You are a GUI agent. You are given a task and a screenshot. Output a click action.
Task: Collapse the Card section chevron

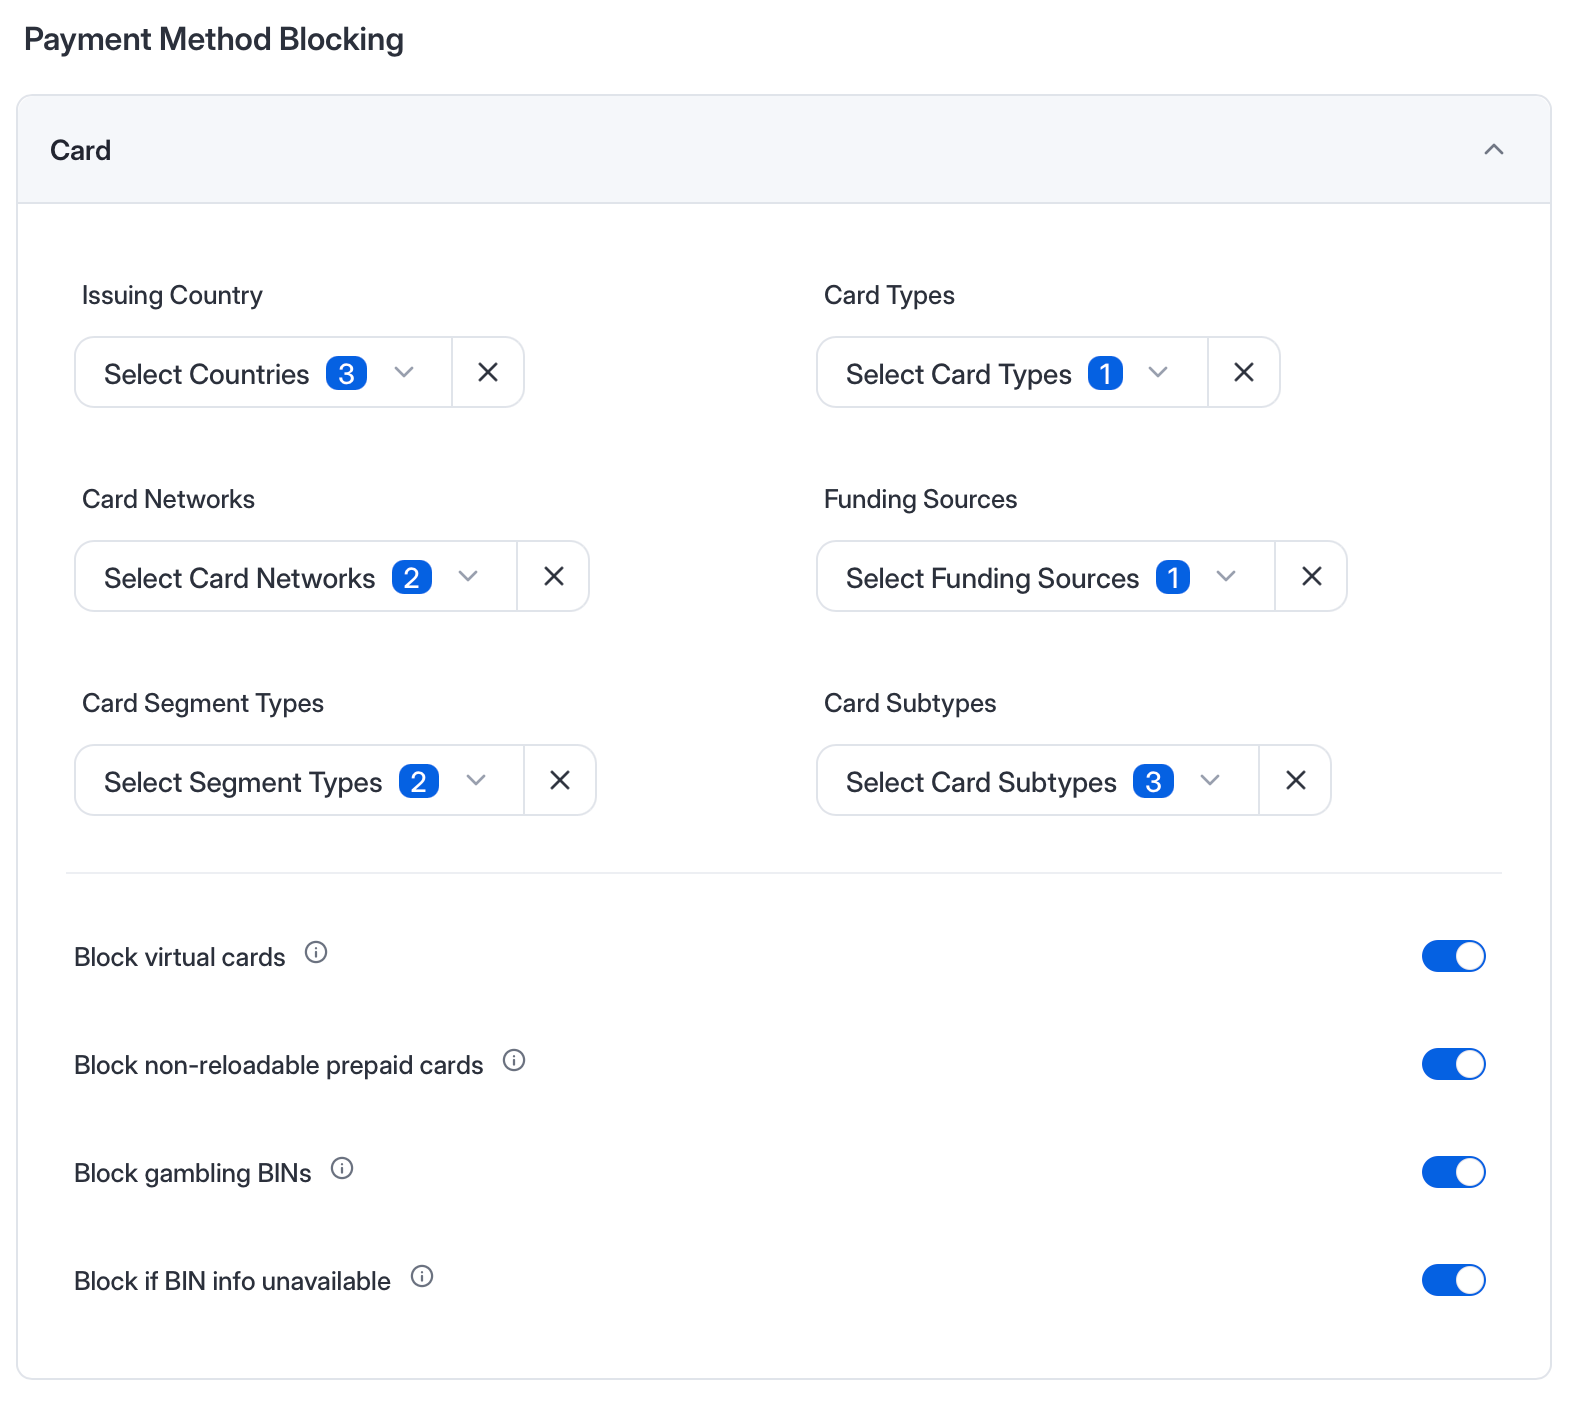tap(1494, 150)
